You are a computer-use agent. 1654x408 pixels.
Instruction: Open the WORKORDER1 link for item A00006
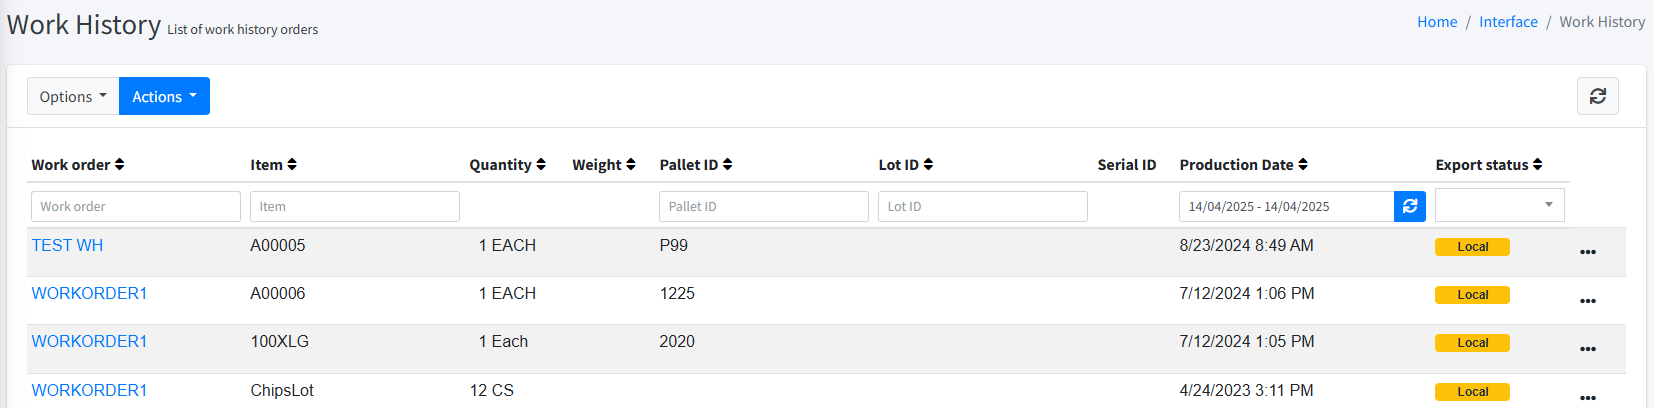tap(89, 293)
